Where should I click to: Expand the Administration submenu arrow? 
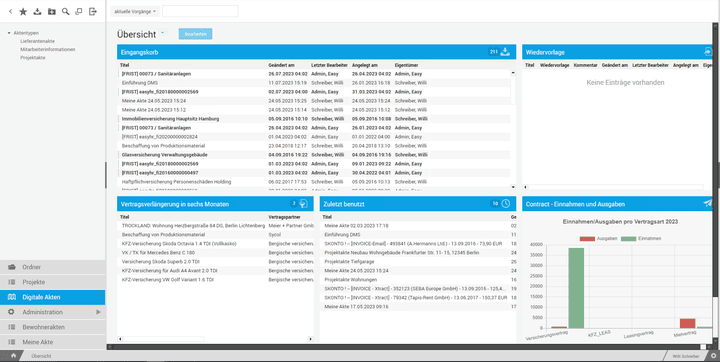click(x=98, y=312)
